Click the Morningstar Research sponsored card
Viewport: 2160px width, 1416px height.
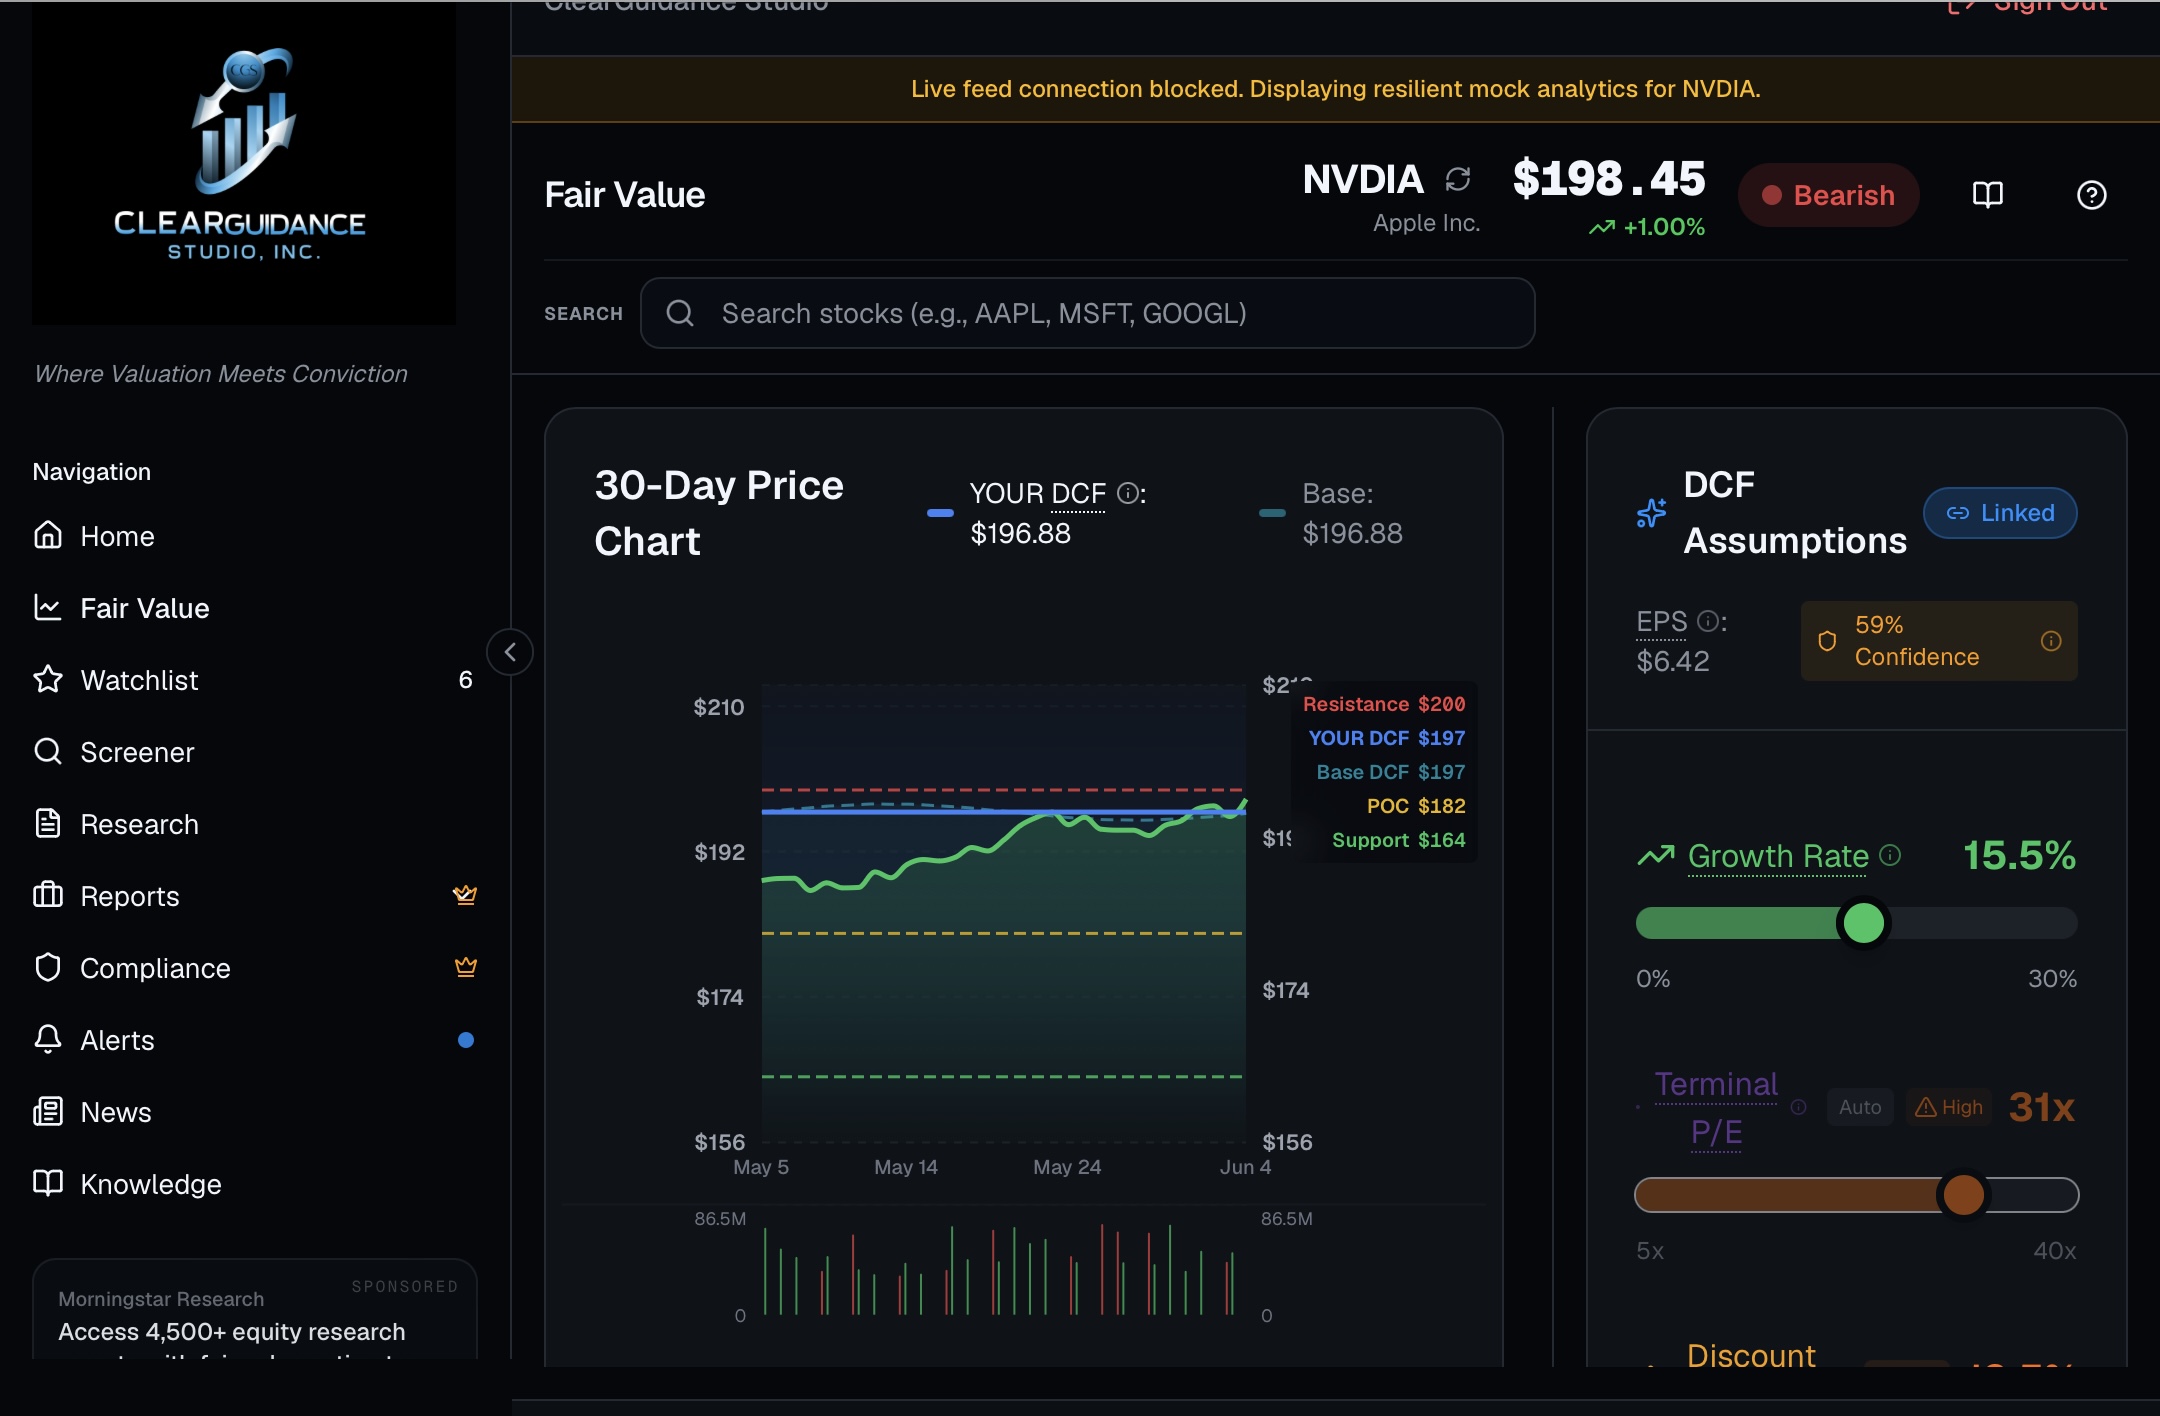[x=255, y=1310]
